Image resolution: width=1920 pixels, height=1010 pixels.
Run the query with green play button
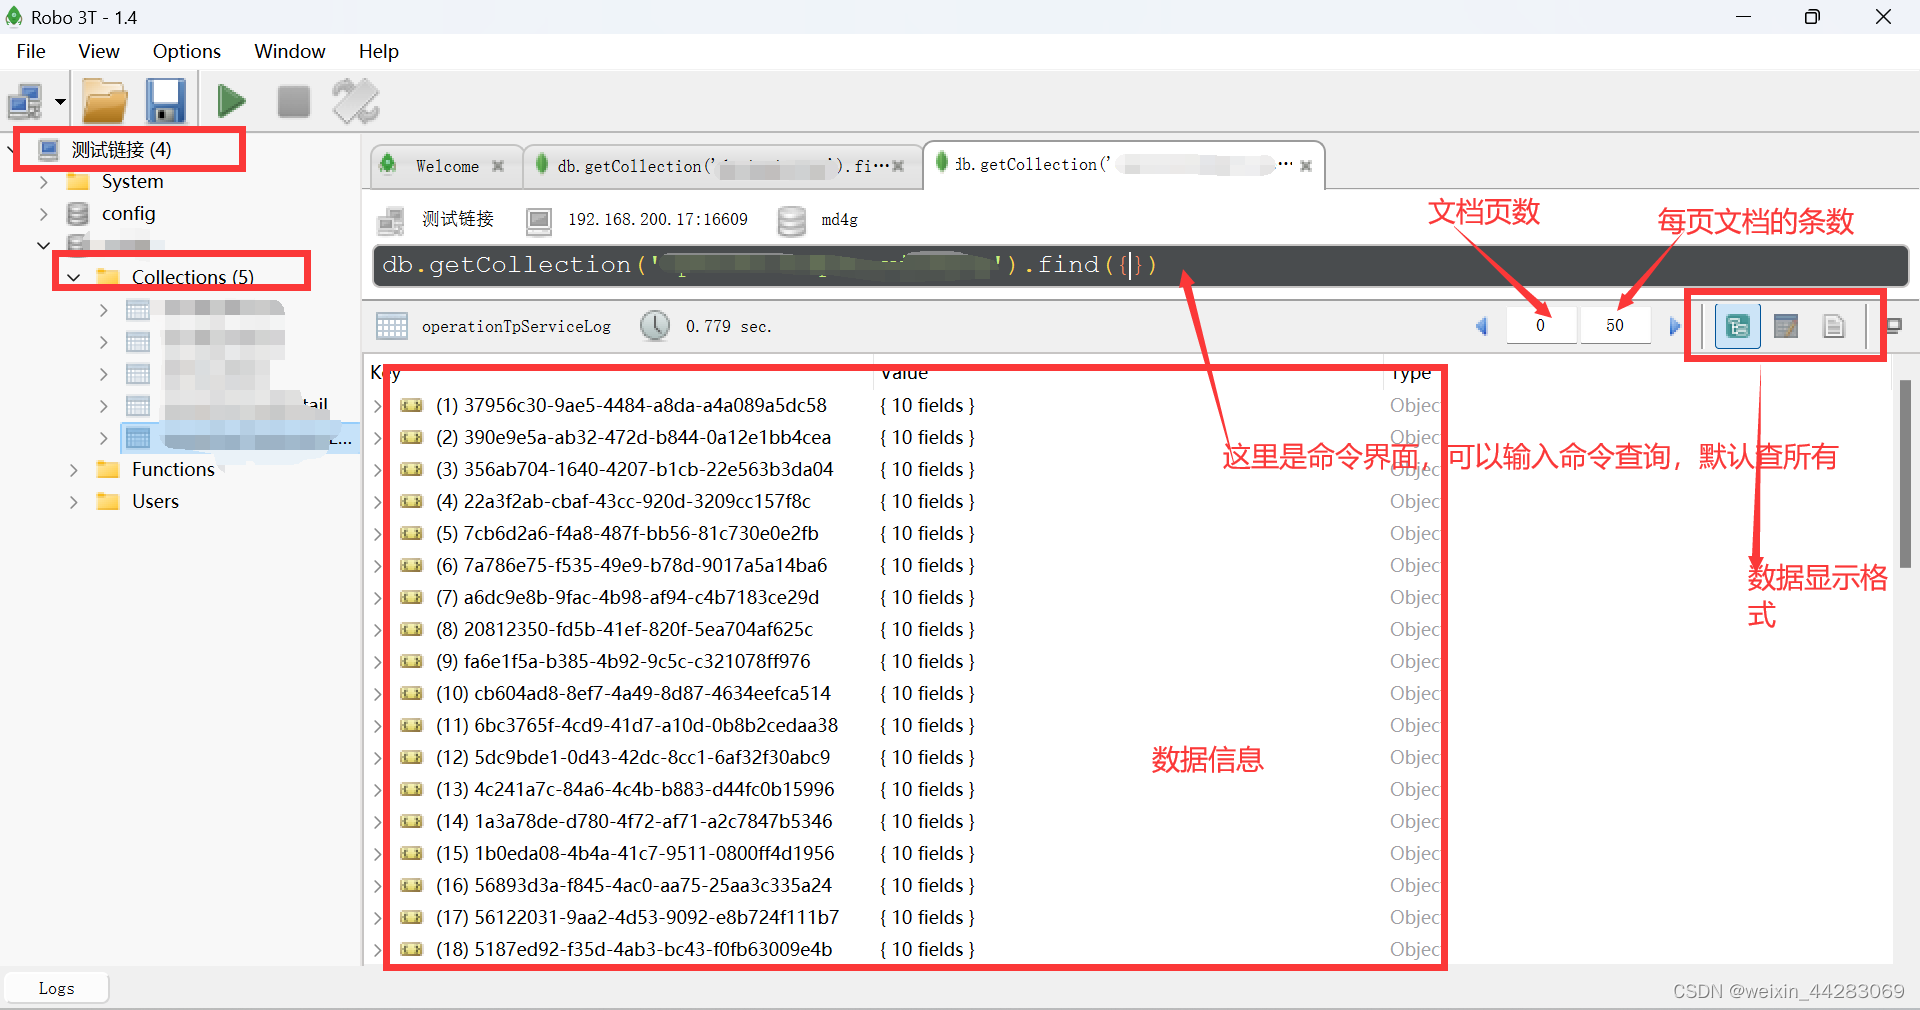coord(231,101)
